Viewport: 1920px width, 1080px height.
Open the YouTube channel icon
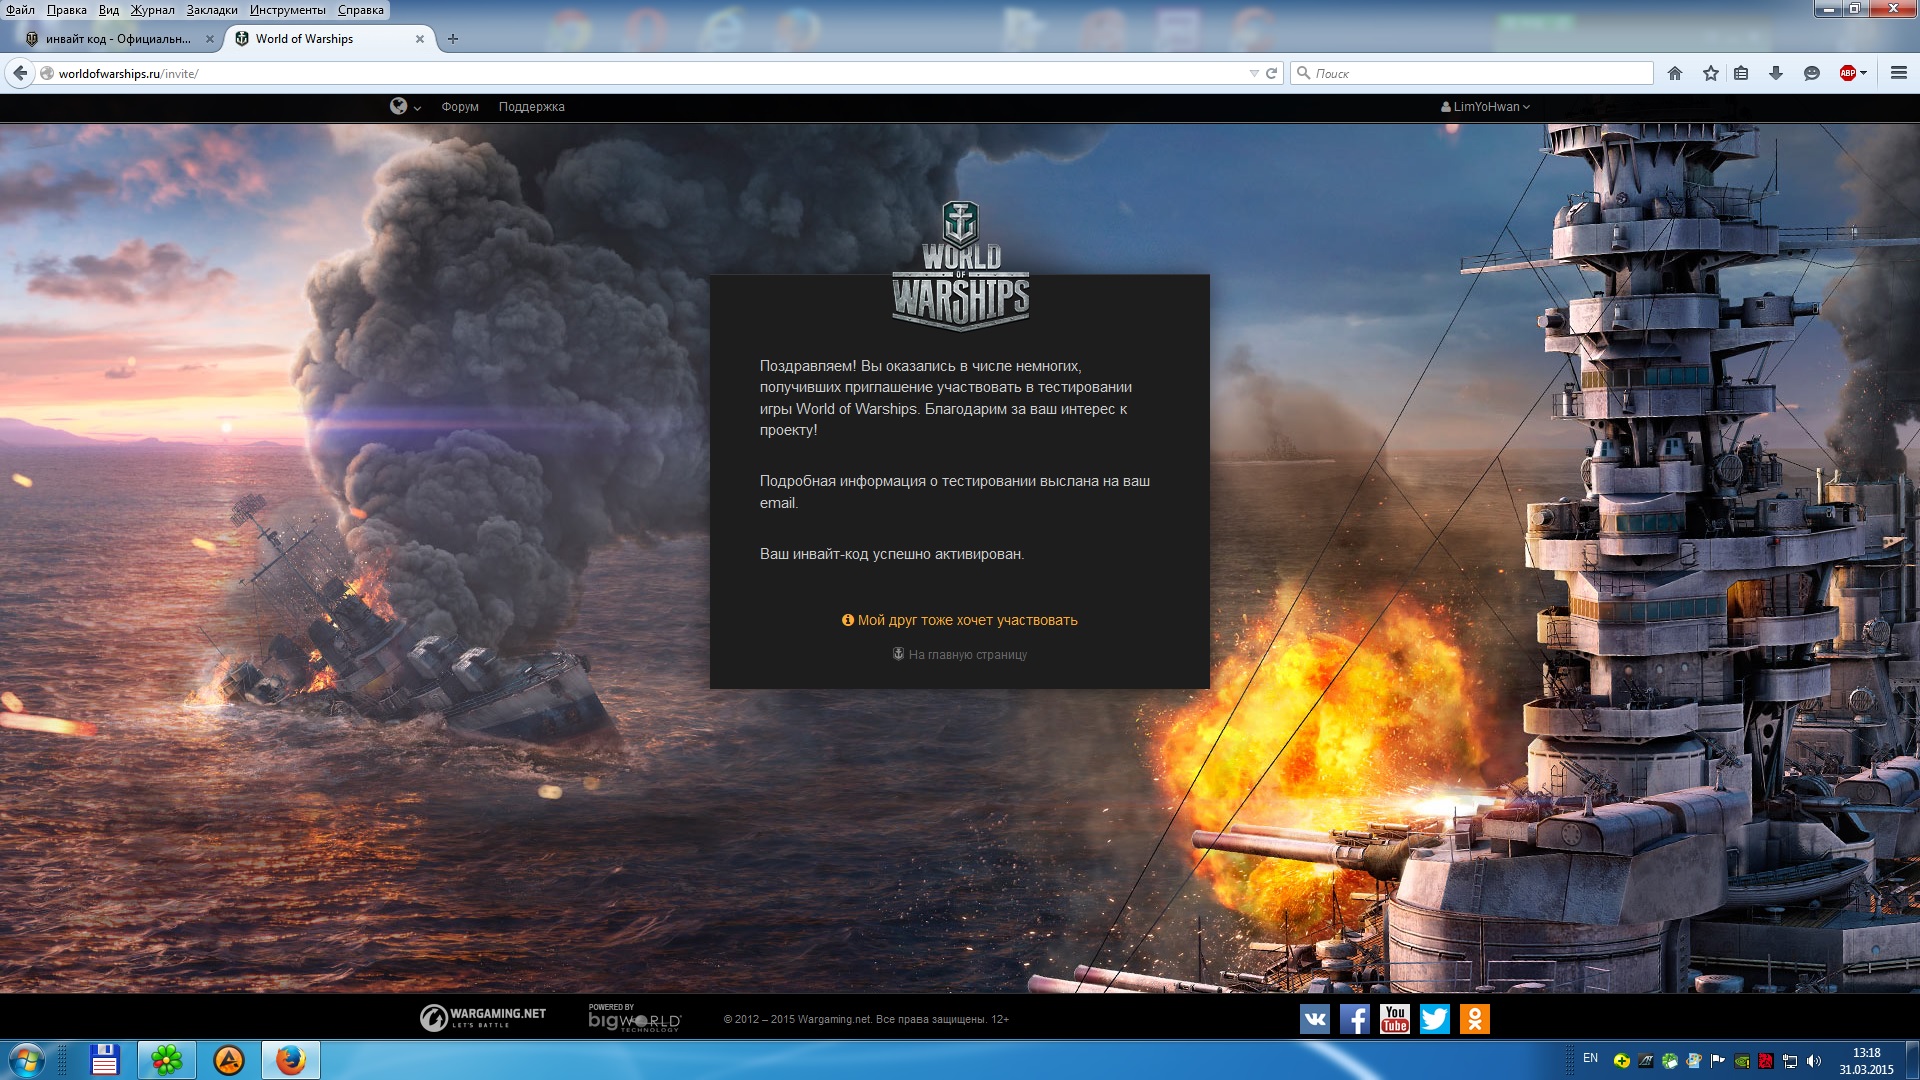(x=1395, y=1019)
